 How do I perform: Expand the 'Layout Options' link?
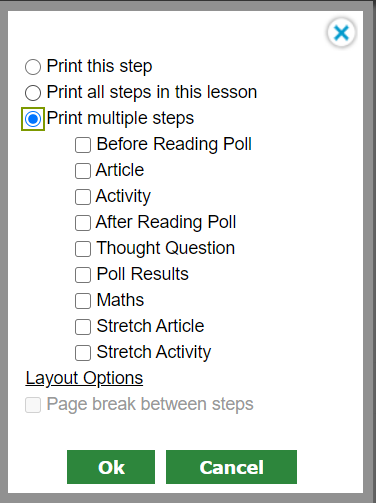click(x=84, y=378)
